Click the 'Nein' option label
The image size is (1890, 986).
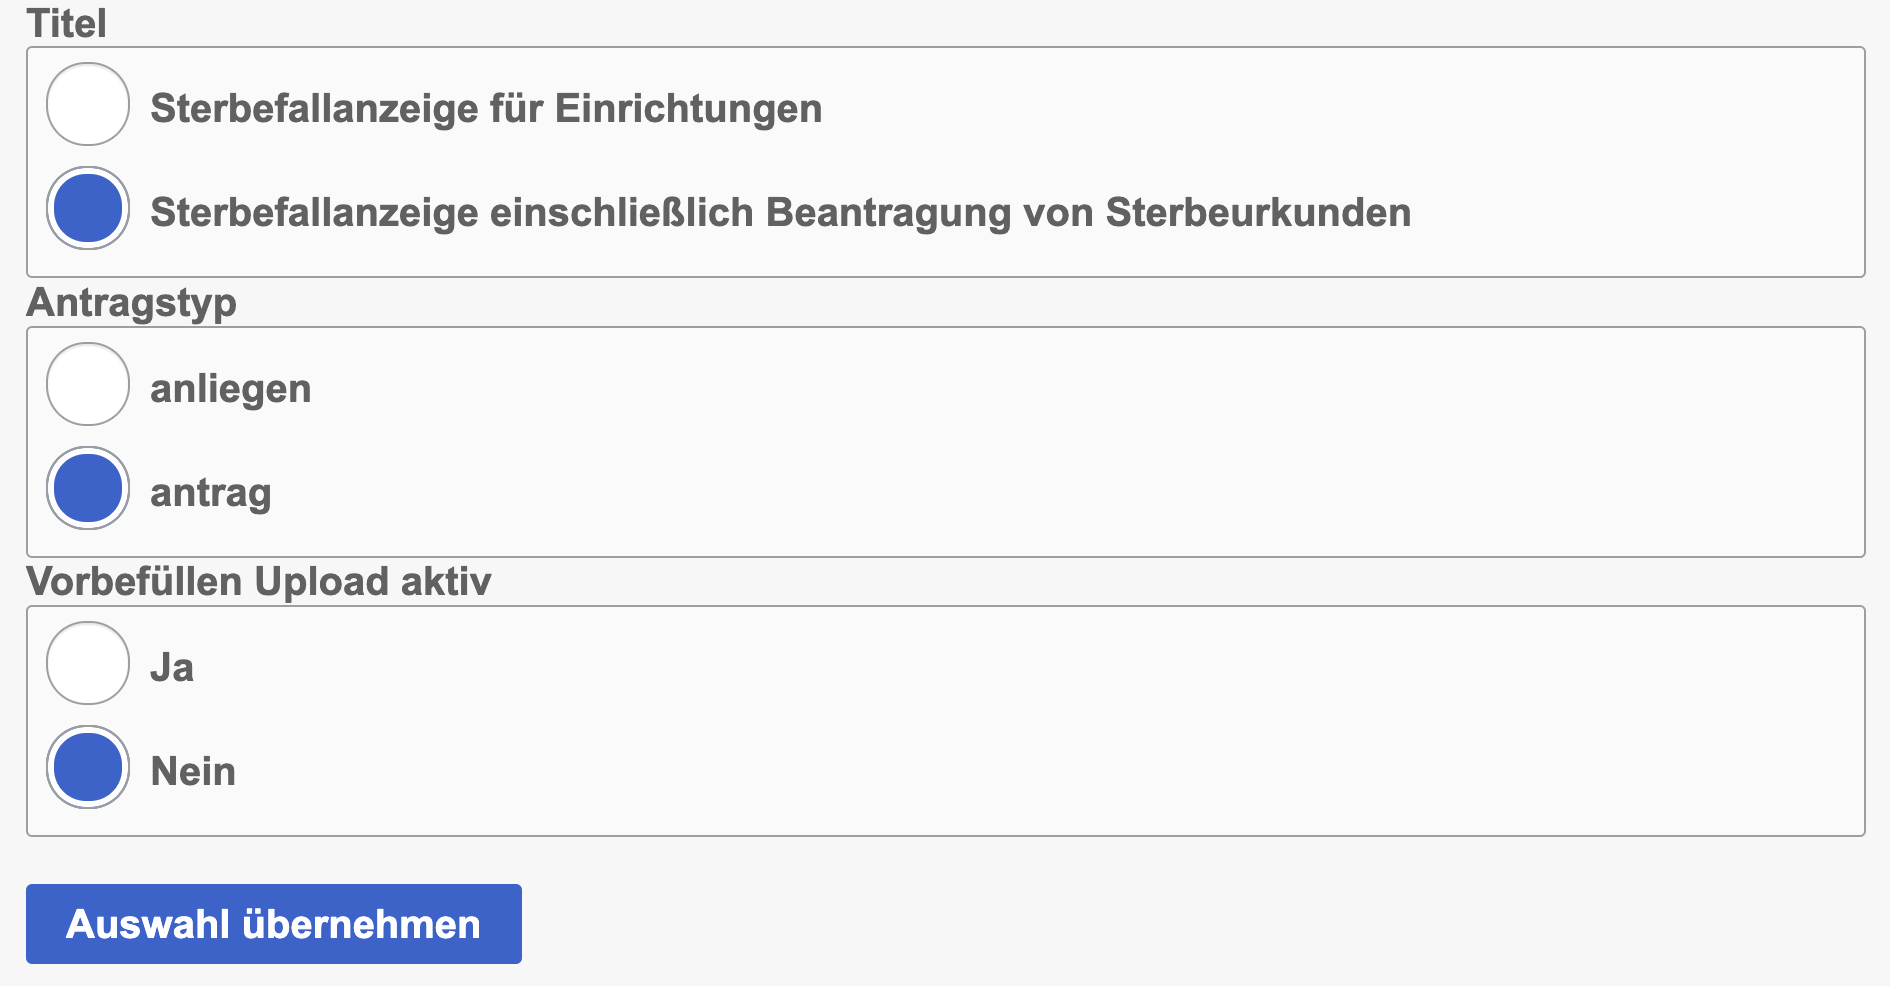[193, 770]
